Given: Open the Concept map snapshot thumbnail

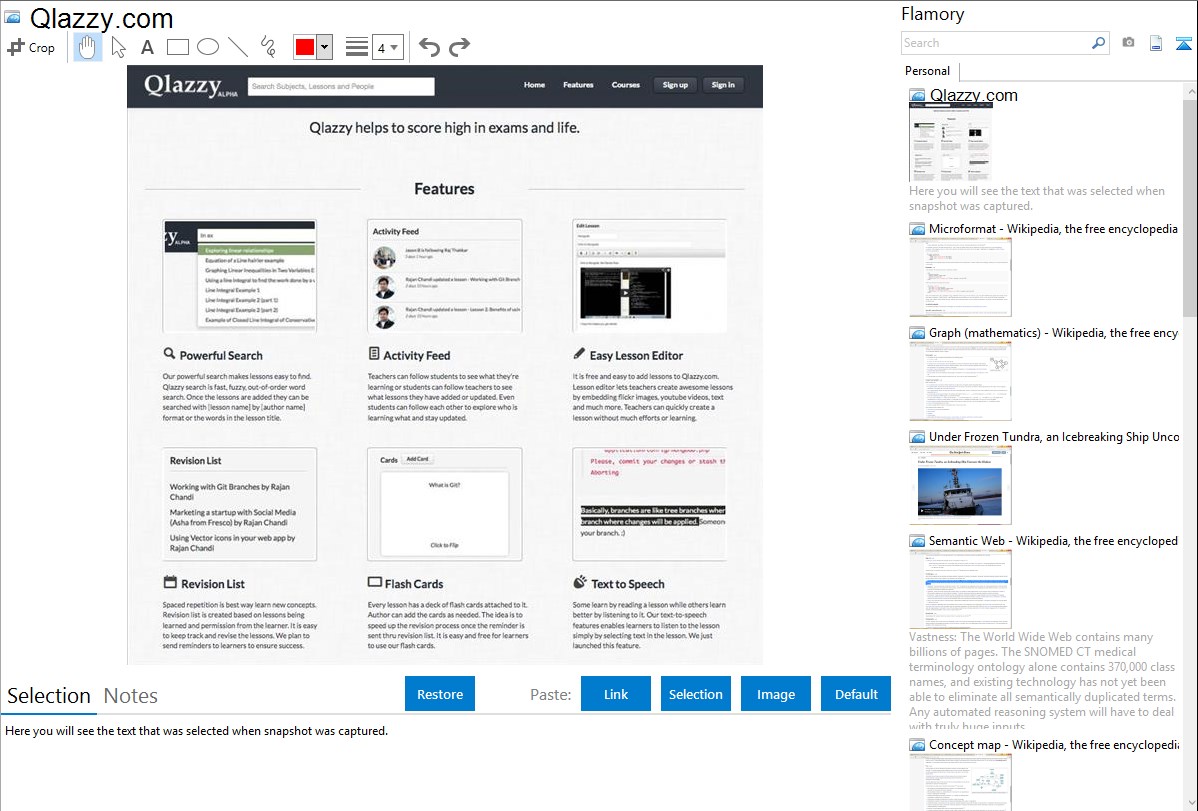Looking at the screenshot, I should tap(960, 782).
